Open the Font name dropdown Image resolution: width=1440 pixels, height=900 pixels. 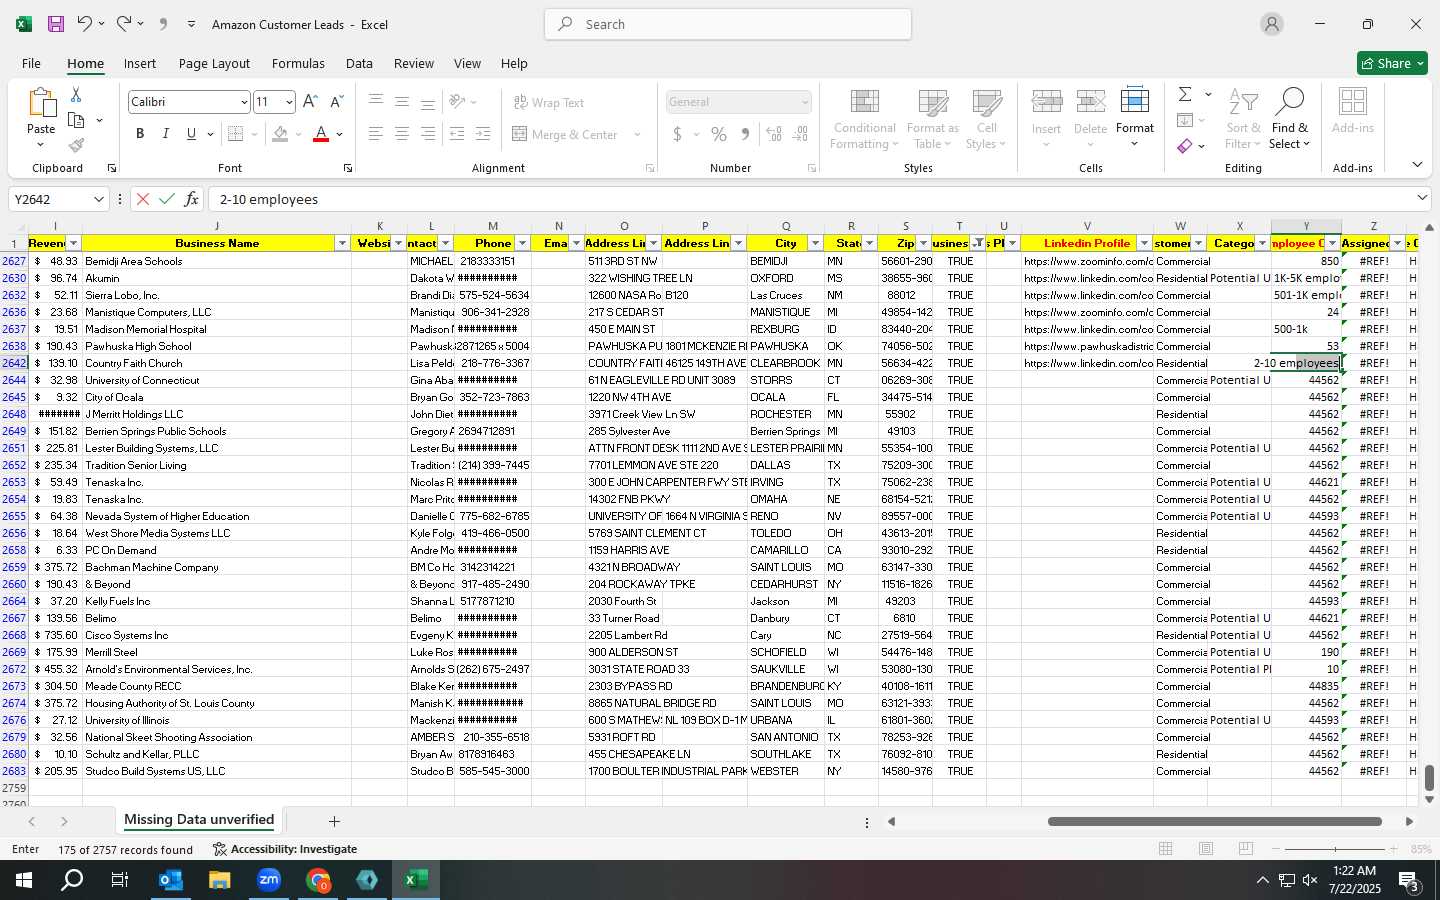243,102
